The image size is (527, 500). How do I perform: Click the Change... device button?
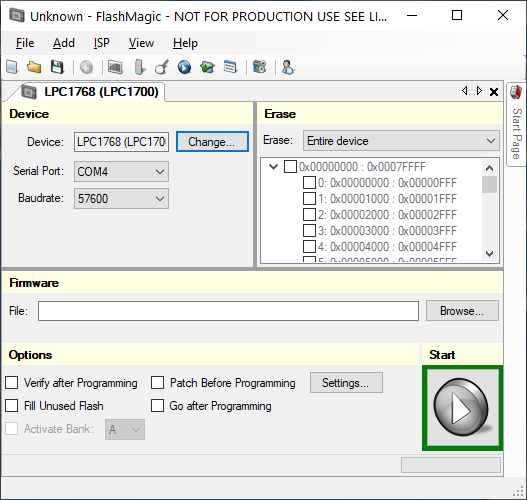click(212, 141)
